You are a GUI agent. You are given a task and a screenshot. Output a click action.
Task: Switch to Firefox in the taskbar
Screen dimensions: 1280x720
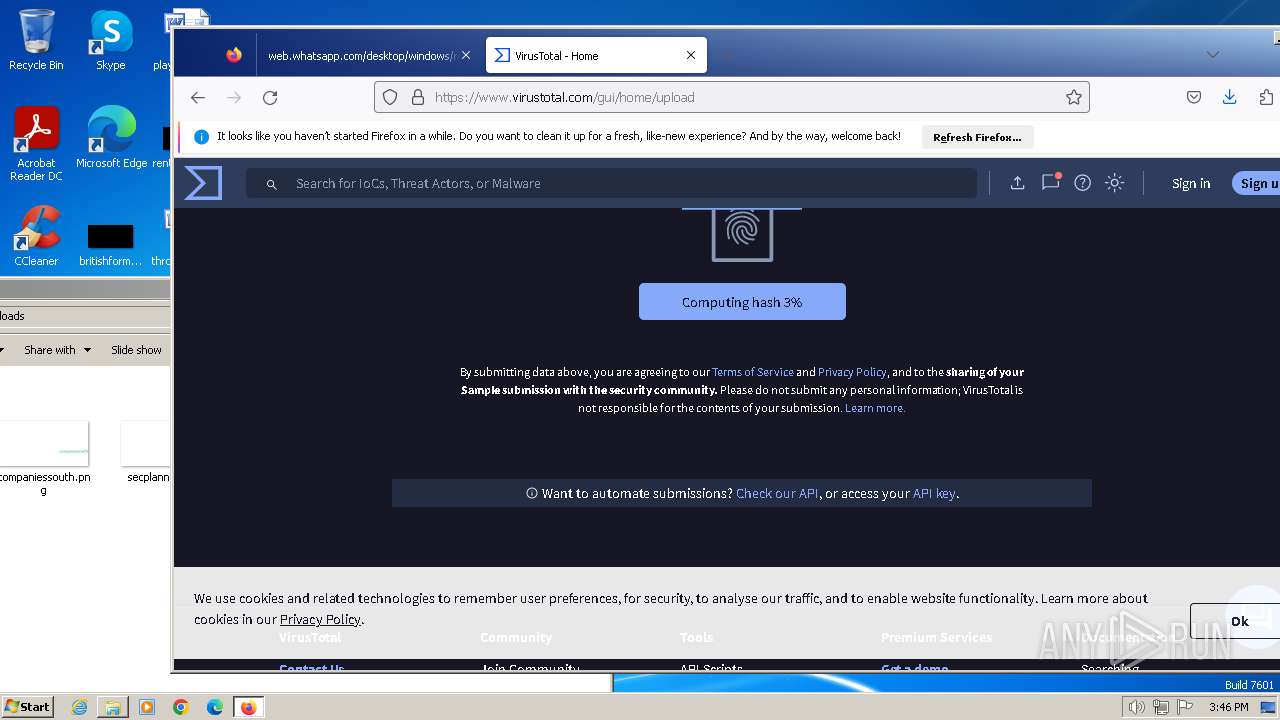point(248,707)
